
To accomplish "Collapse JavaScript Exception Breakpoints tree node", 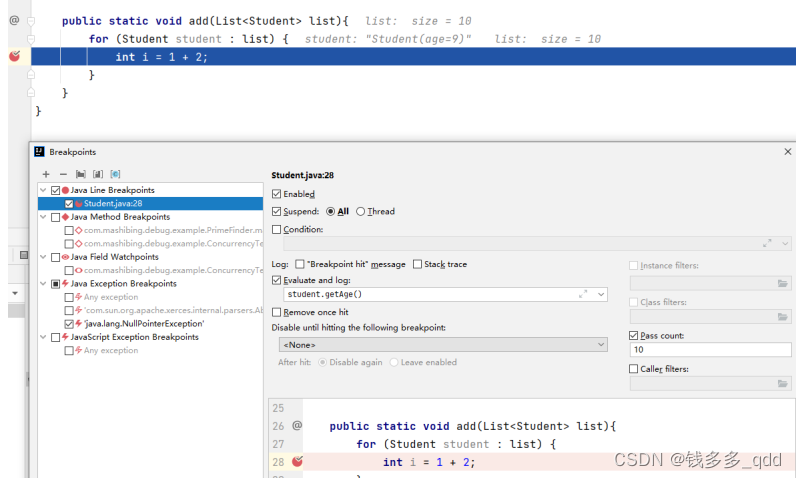I will [x=44, y=337].
